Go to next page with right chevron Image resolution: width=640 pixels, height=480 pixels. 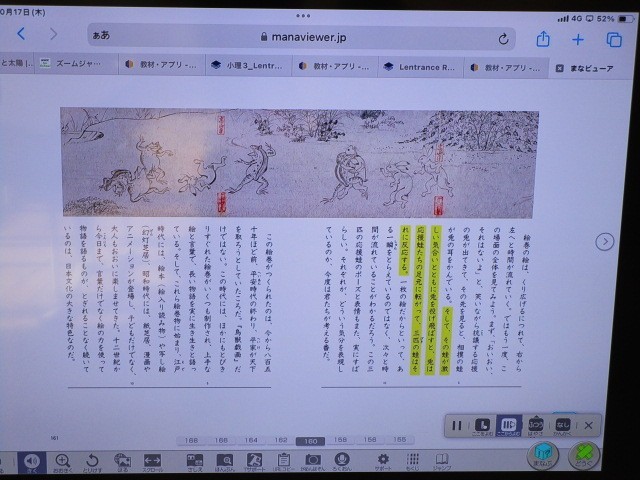click(604, 241)
